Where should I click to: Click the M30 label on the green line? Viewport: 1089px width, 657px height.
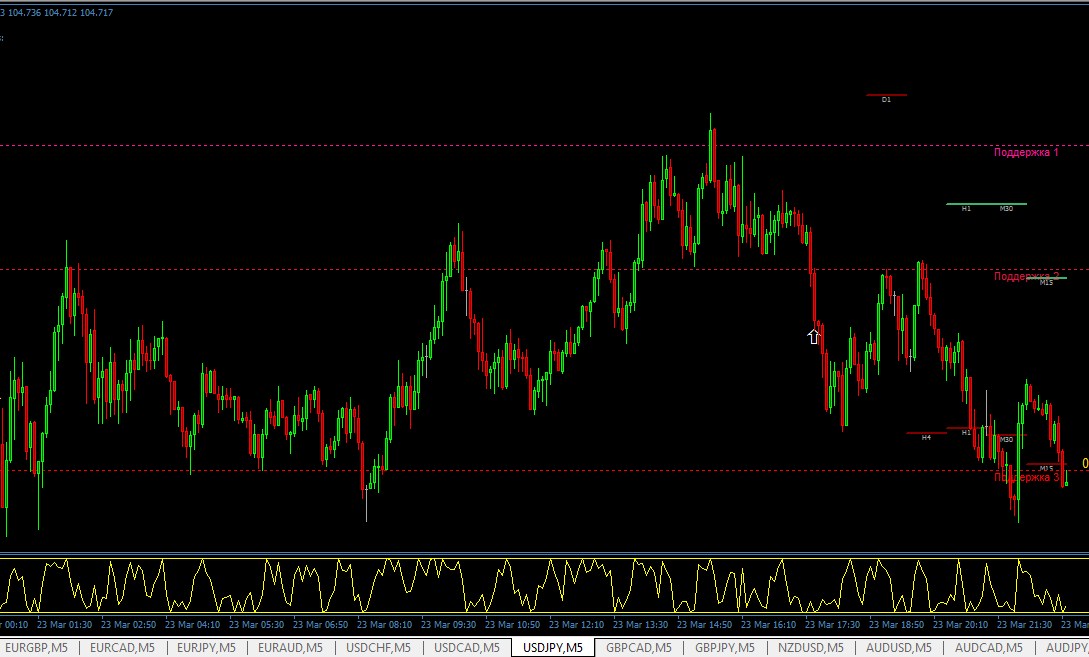click(x=1006, y=208)
